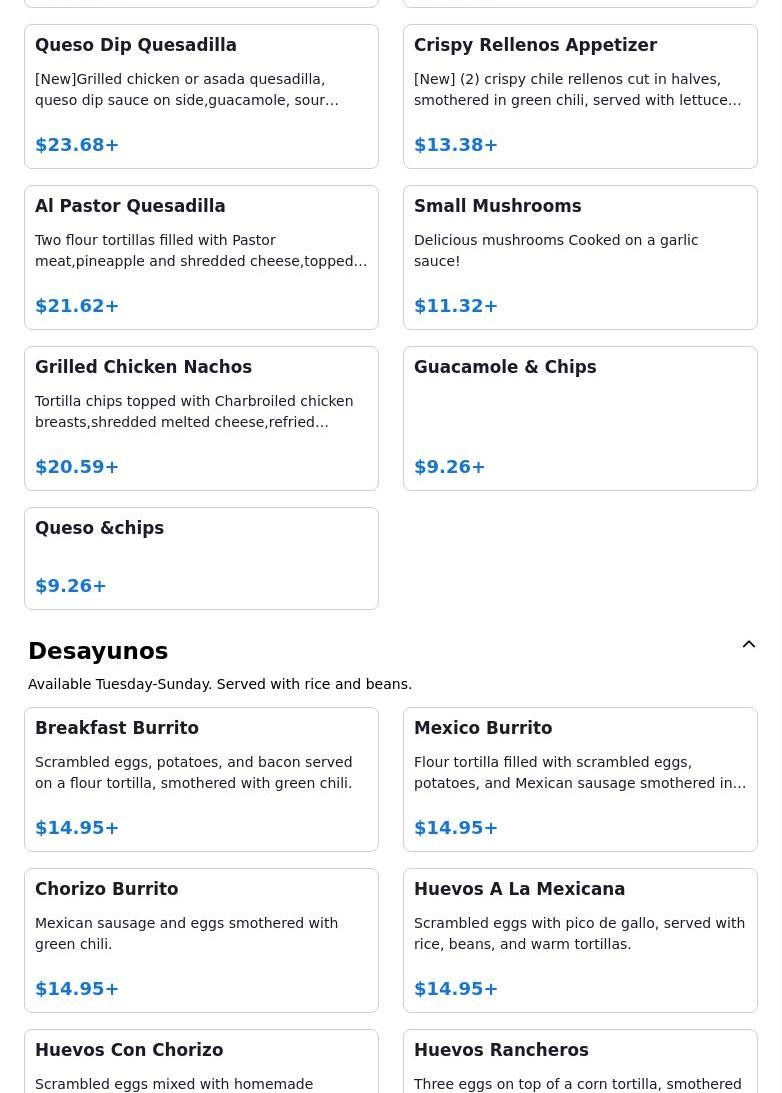782x1093 pixels.
Task: Collapse the Desayunos section chevron
Action: [748, 645]
